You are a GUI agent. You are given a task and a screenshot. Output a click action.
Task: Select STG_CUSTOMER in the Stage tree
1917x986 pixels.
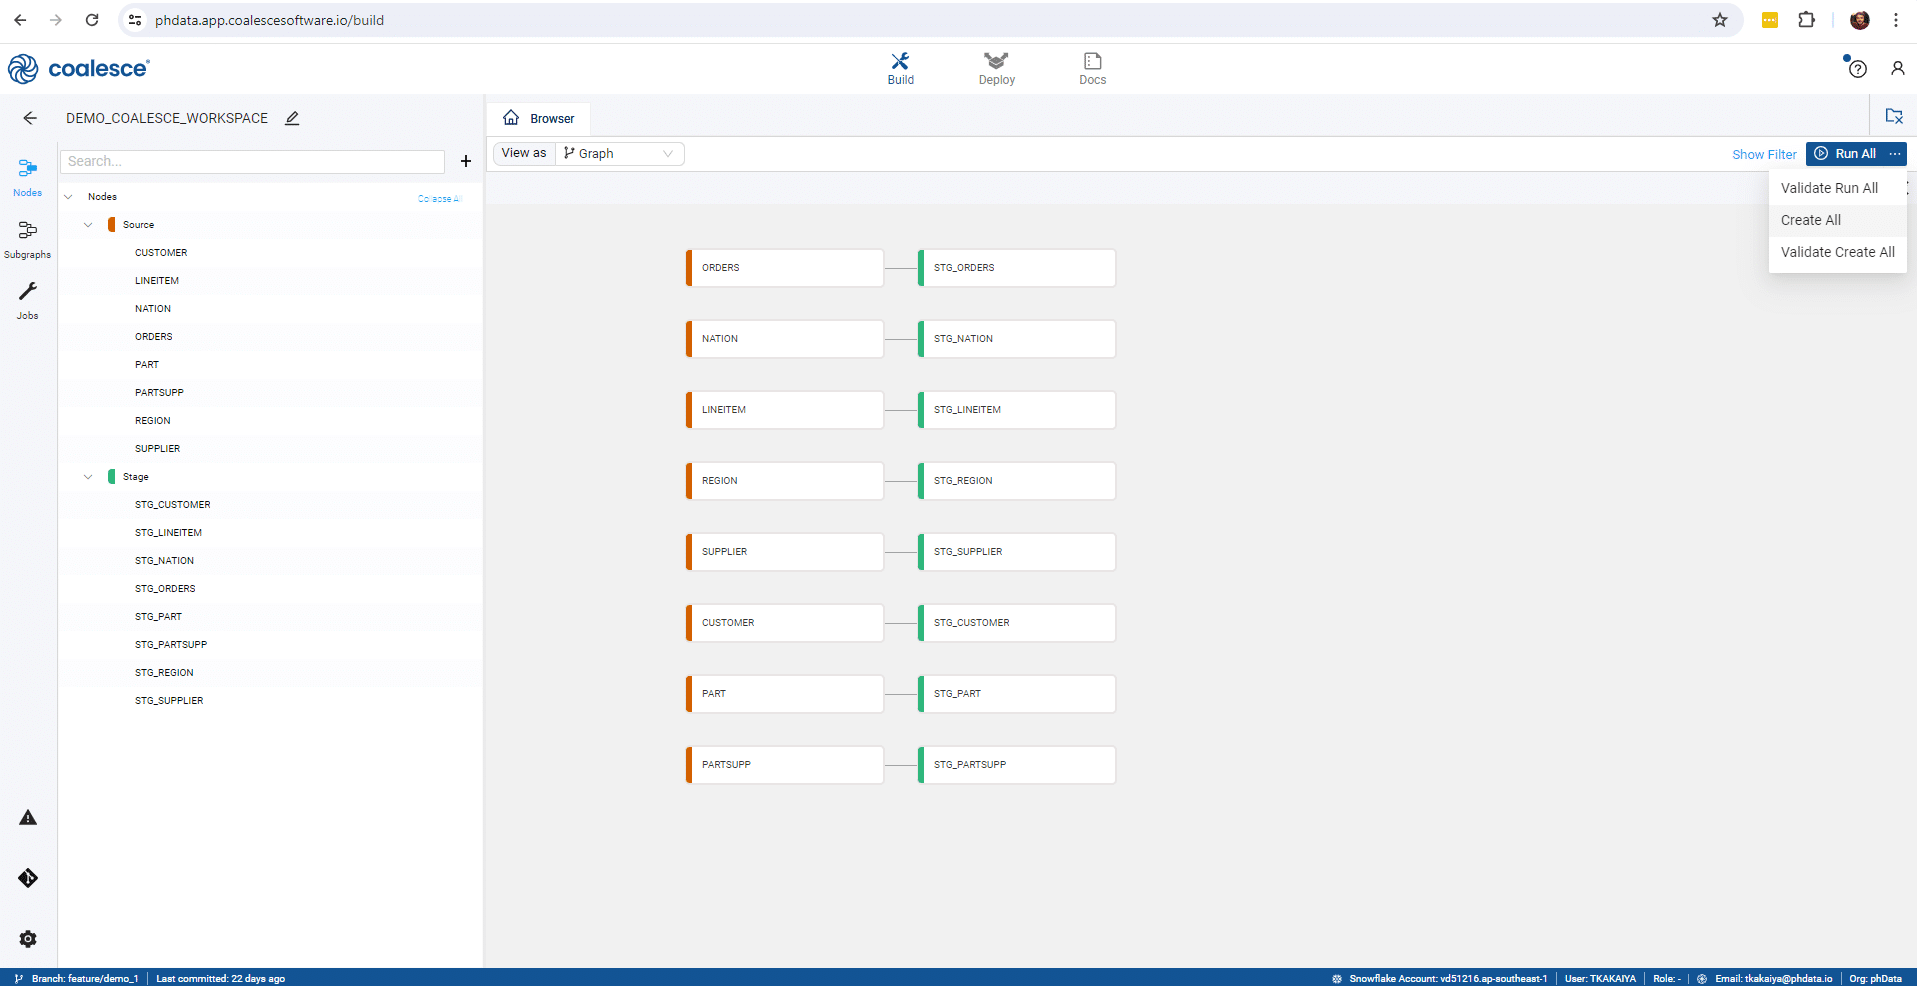(173, 505)
